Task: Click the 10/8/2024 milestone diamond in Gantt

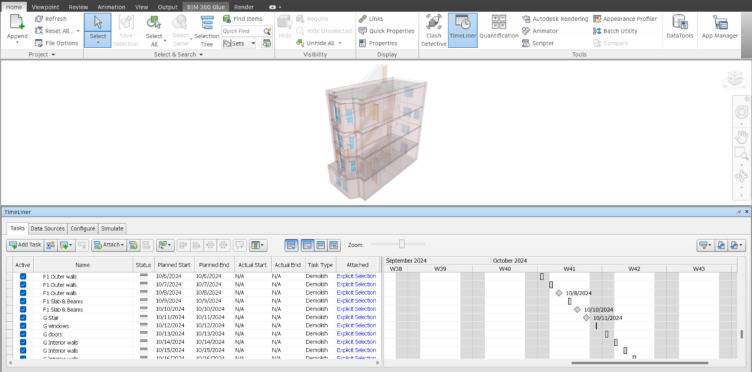Action: (559, 293)
